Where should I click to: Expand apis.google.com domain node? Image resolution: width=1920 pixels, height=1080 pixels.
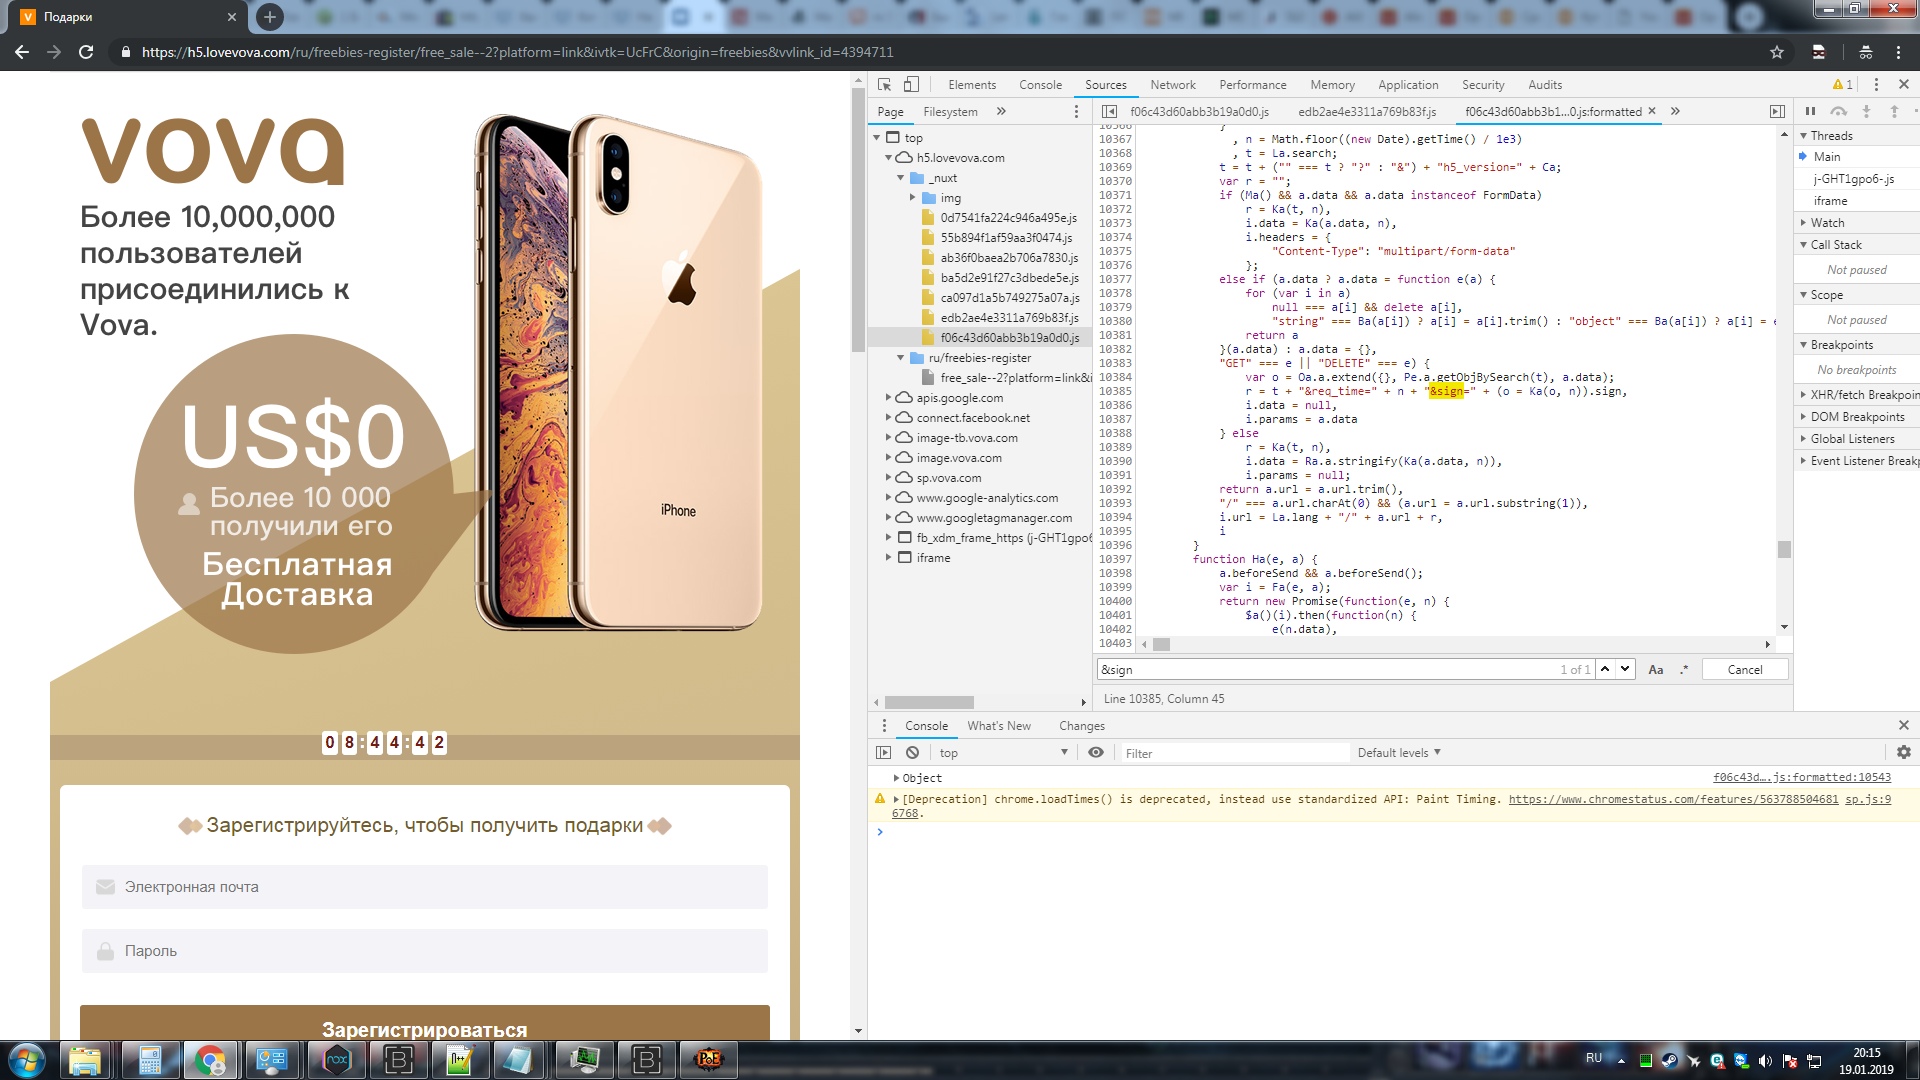pyautogui.click(x=888, y=398)
